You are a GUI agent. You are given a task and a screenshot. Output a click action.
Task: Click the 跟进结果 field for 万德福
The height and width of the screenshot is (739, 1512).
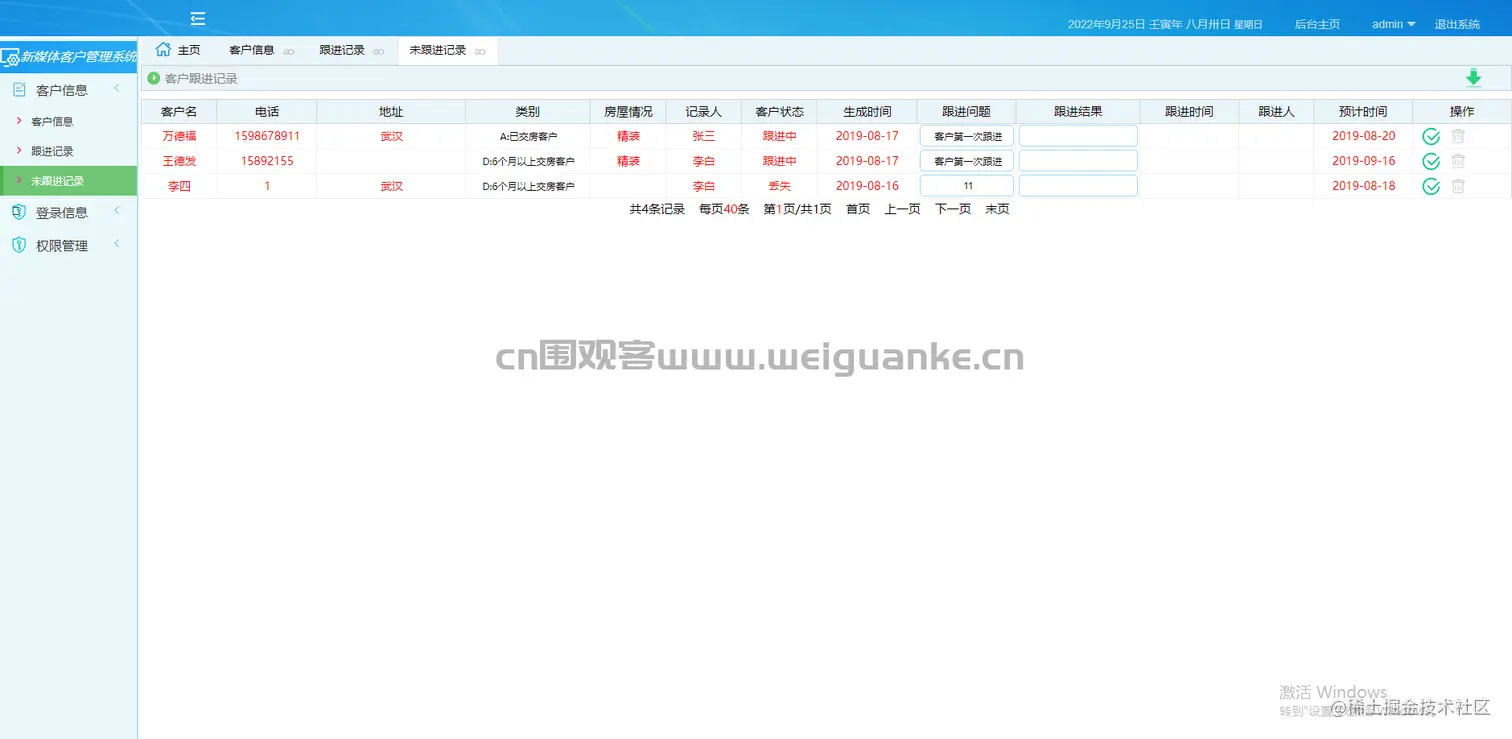click(1078, 136)
